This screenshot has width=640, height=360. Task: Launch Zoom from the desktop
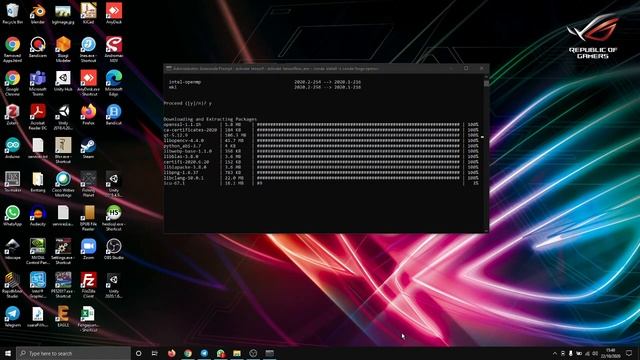pyautogui.click(x=88, y=249)
